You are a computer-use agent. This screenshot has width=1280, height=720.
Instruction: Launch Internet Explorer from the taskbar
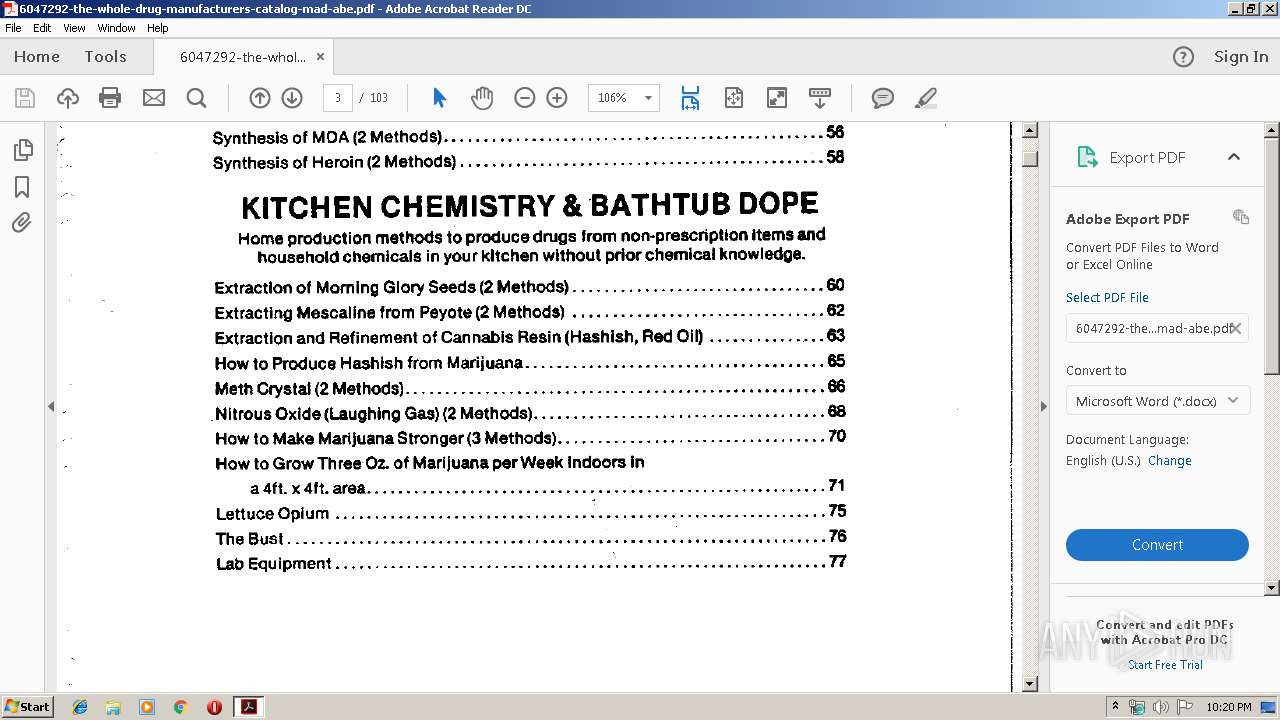click(x=80, y=707)
